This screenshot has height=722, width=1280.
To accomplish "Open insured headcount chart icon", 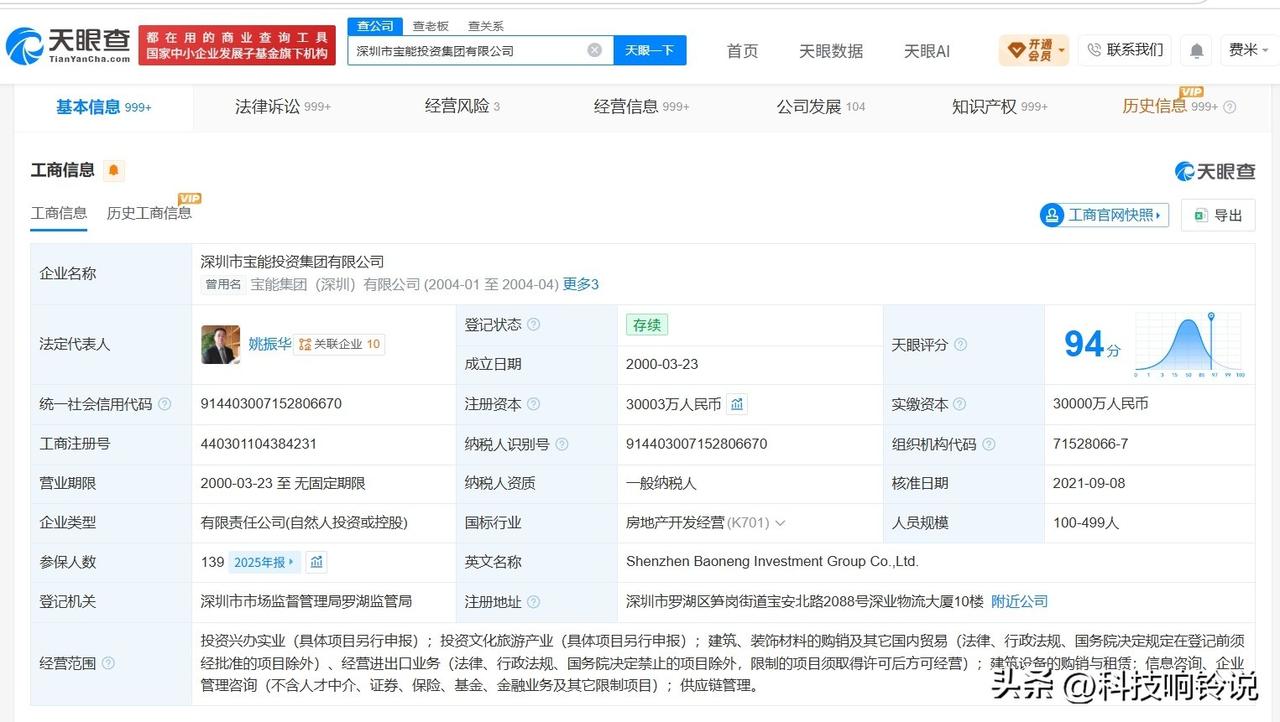I will click(316, 562).
